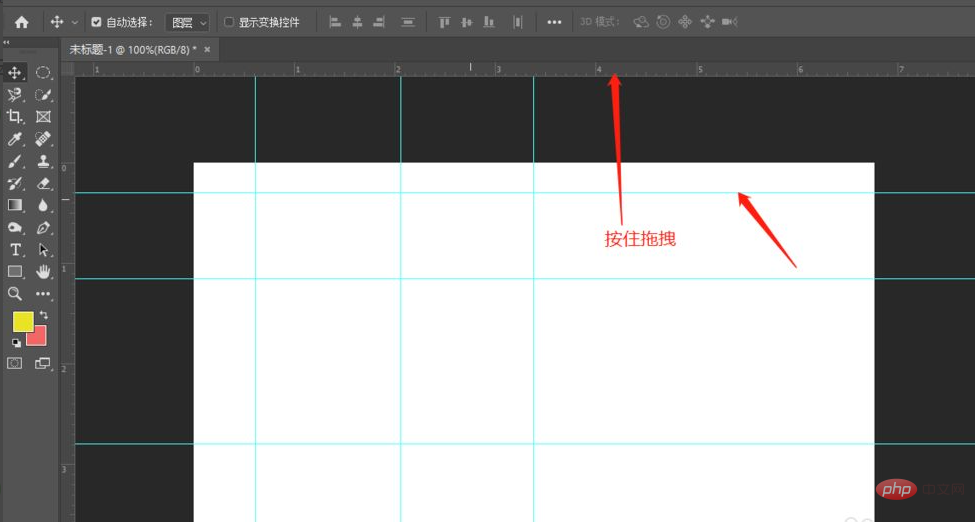The width and height of the screenshot is (975, 522).
Task: Select the Magnetic Lasso tool
Action: [14, 95]
